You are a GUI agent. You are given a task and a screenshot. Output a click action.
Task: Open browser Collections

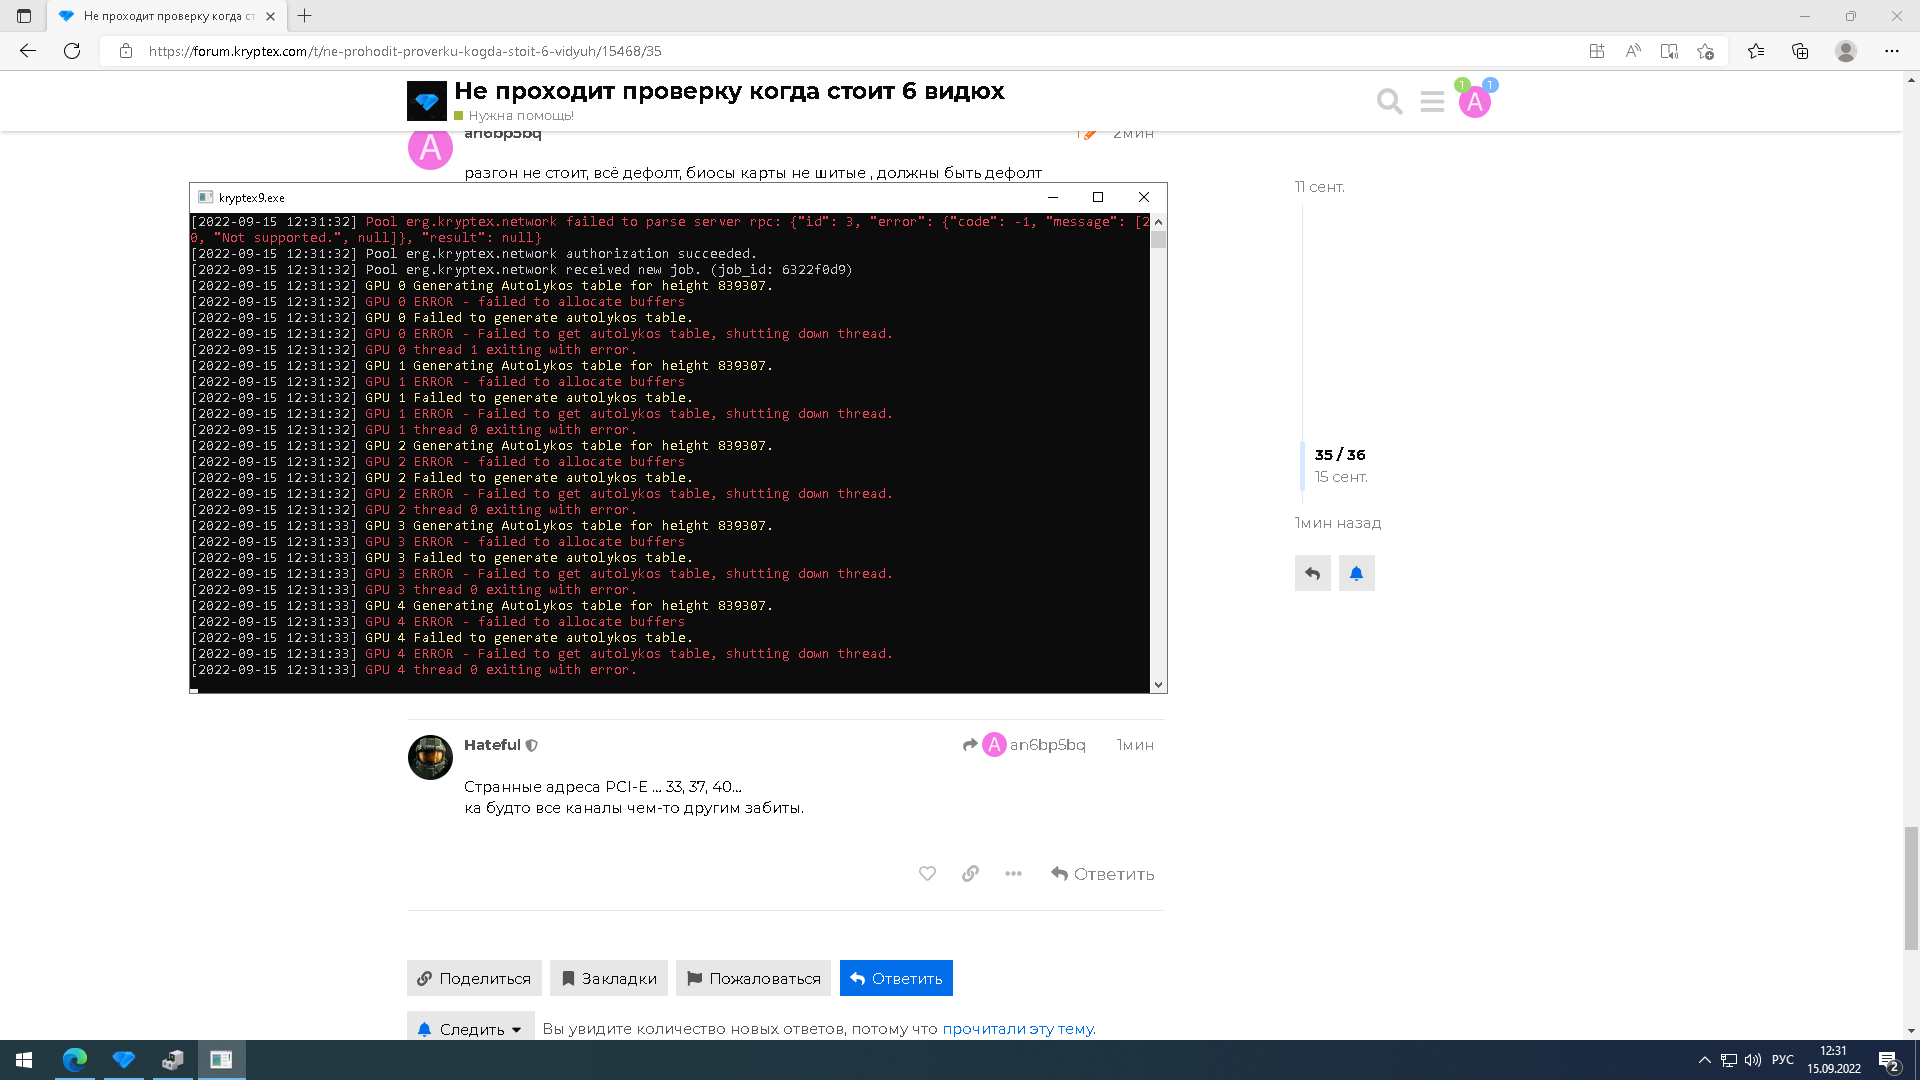(x=1800, y=51)
